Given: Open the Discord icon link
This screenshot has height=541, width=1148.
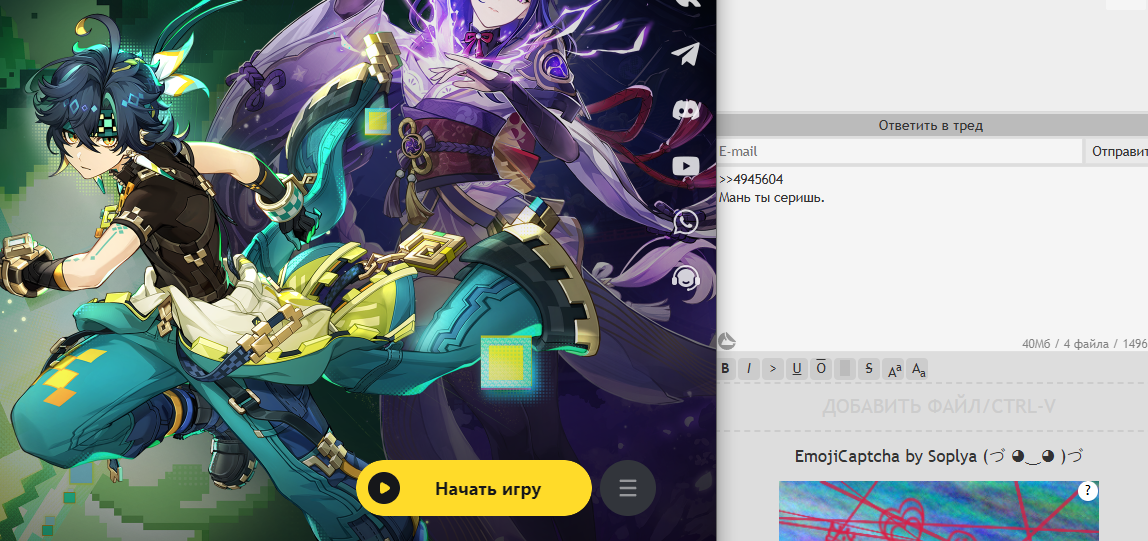Looking at the screenshot, I should [685, 110].
